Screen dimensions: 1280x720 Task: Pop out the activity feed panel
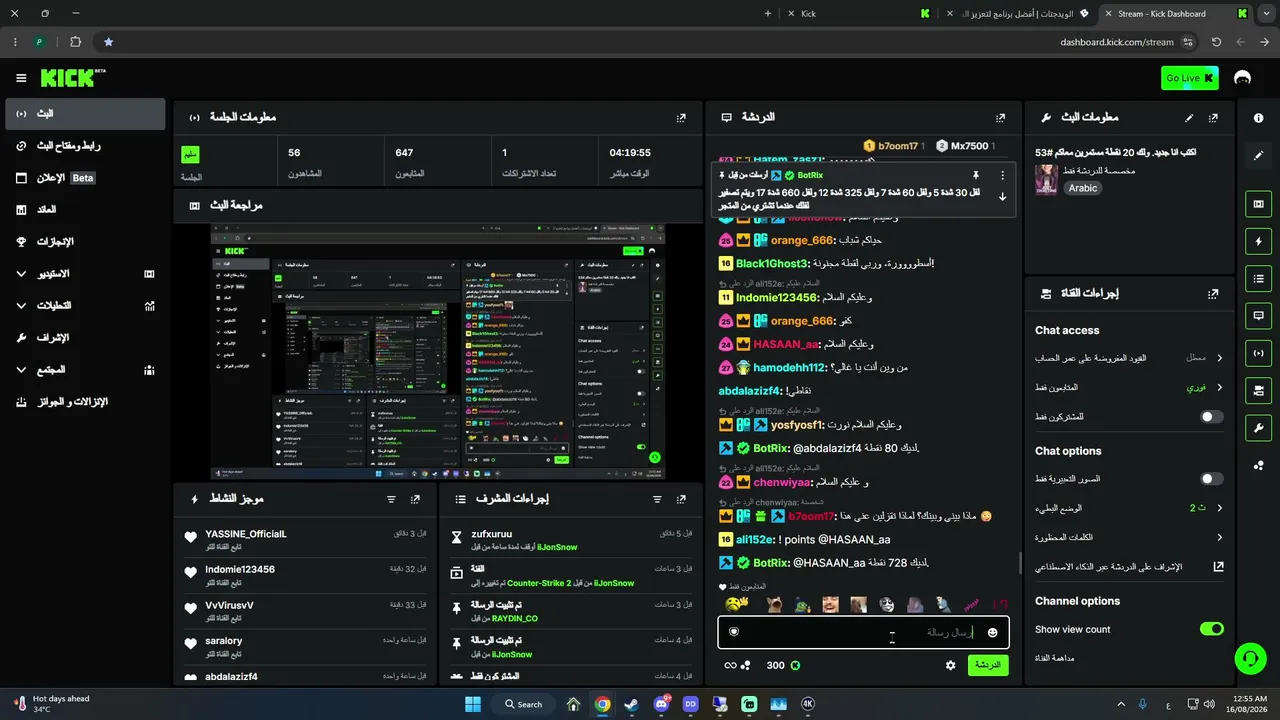[x=415, y=498]
